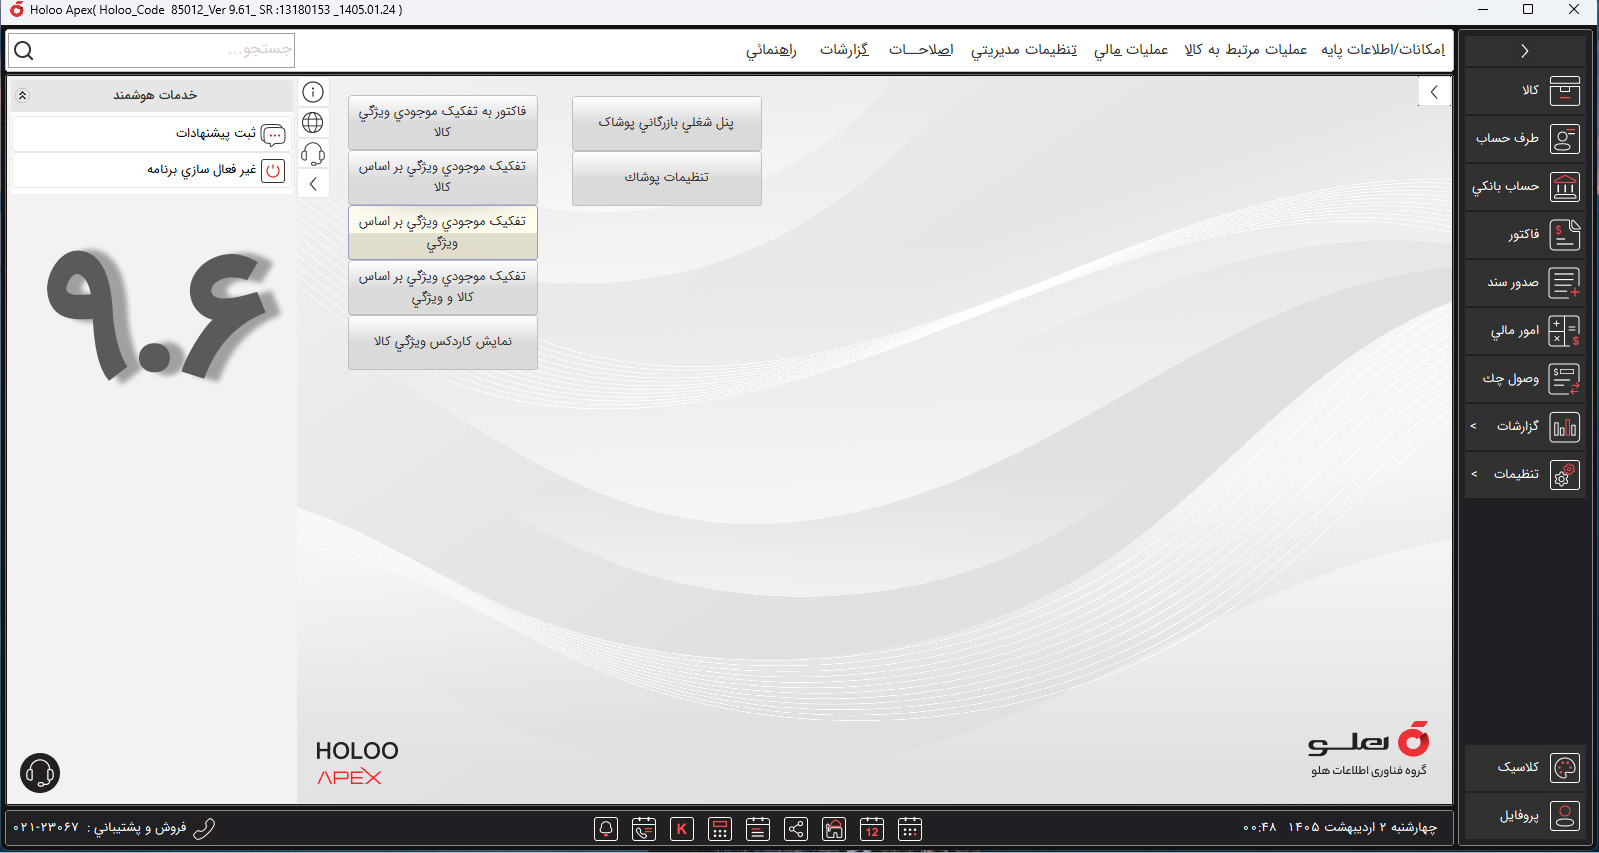Click the خدمات هوشمند panel header

pyautogui.click(x=151, y=95)
